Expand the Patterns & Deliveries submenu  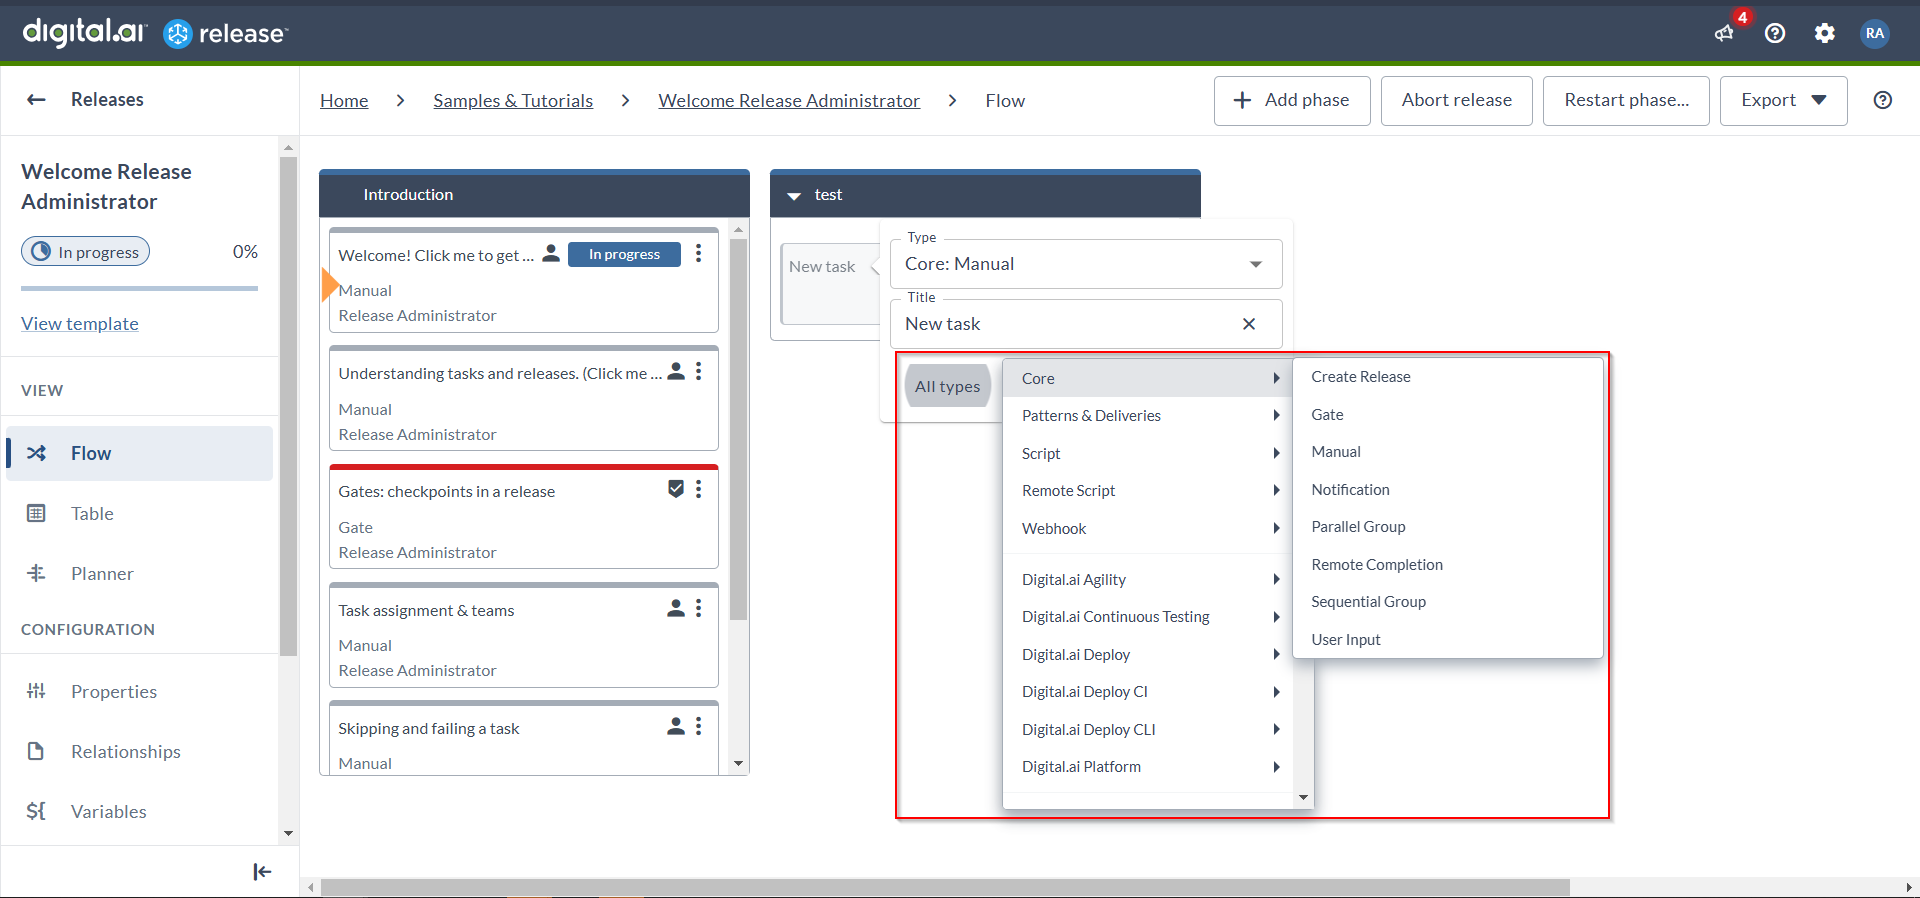[1149, 416]
